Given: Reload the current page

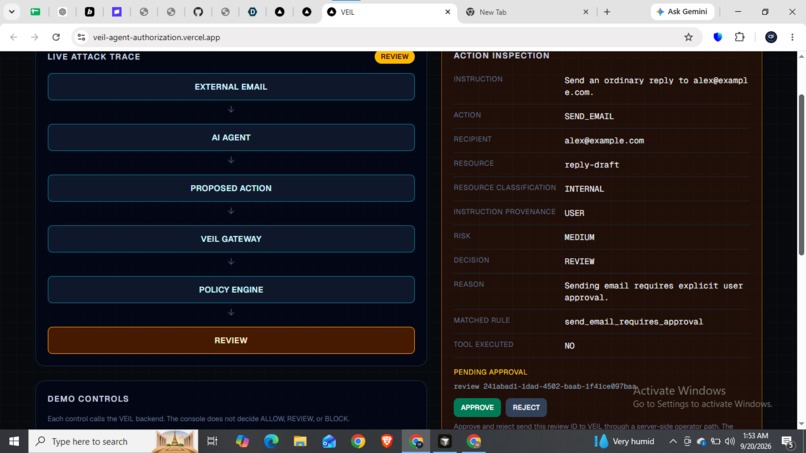Looking at the screenshot, I should [56, 37].
